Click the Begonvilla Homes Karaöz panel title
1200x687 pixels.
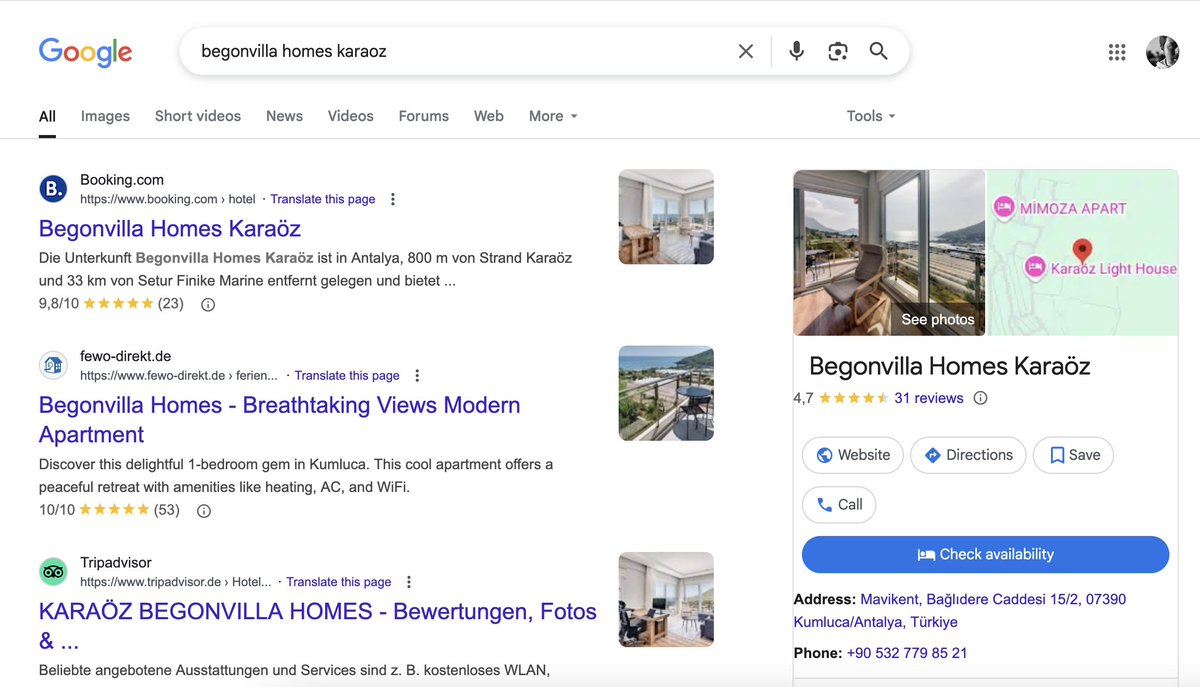[949, 366]
